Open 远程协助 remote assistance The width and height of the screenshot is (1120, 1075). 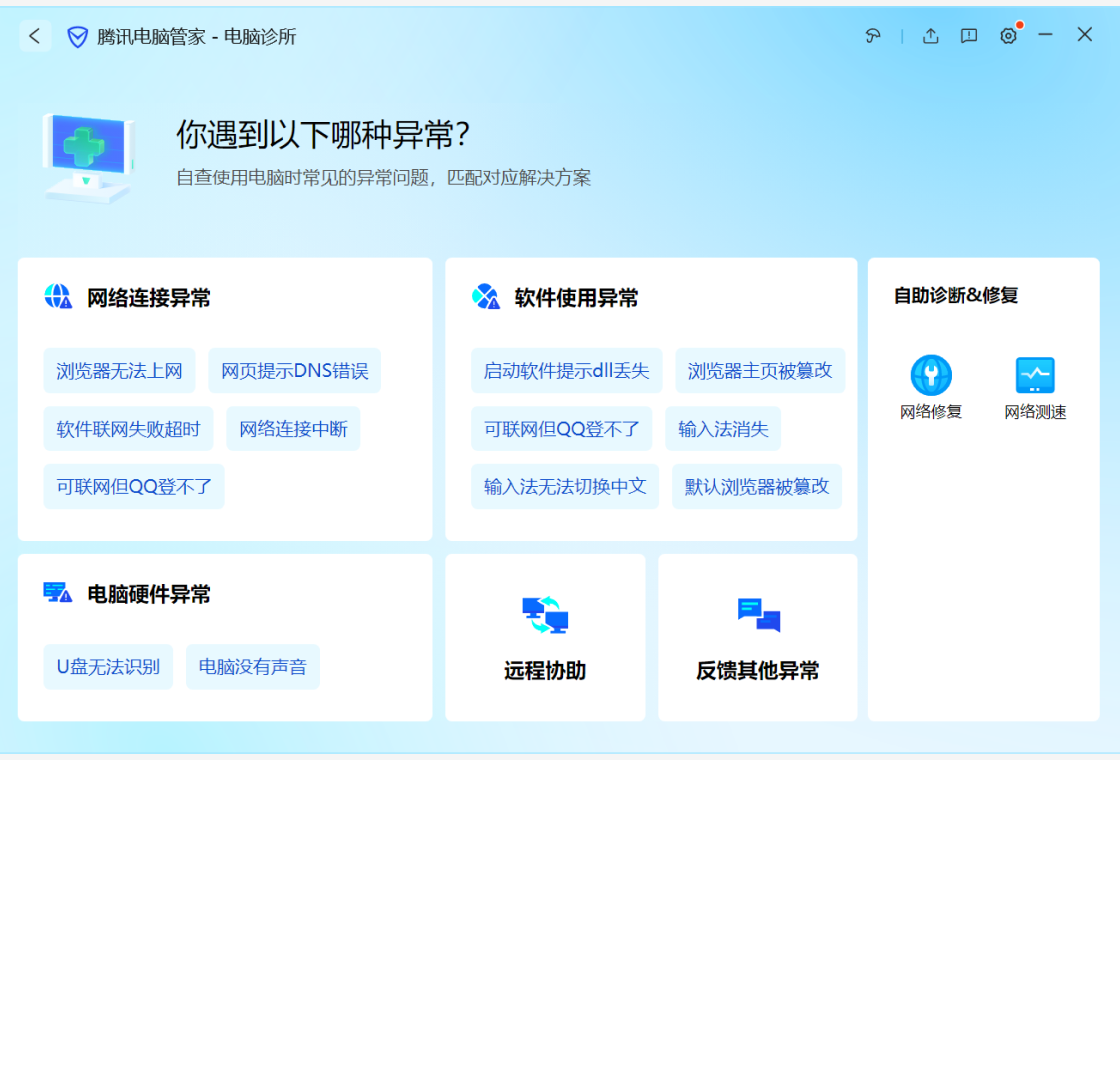tap(545, 638)
